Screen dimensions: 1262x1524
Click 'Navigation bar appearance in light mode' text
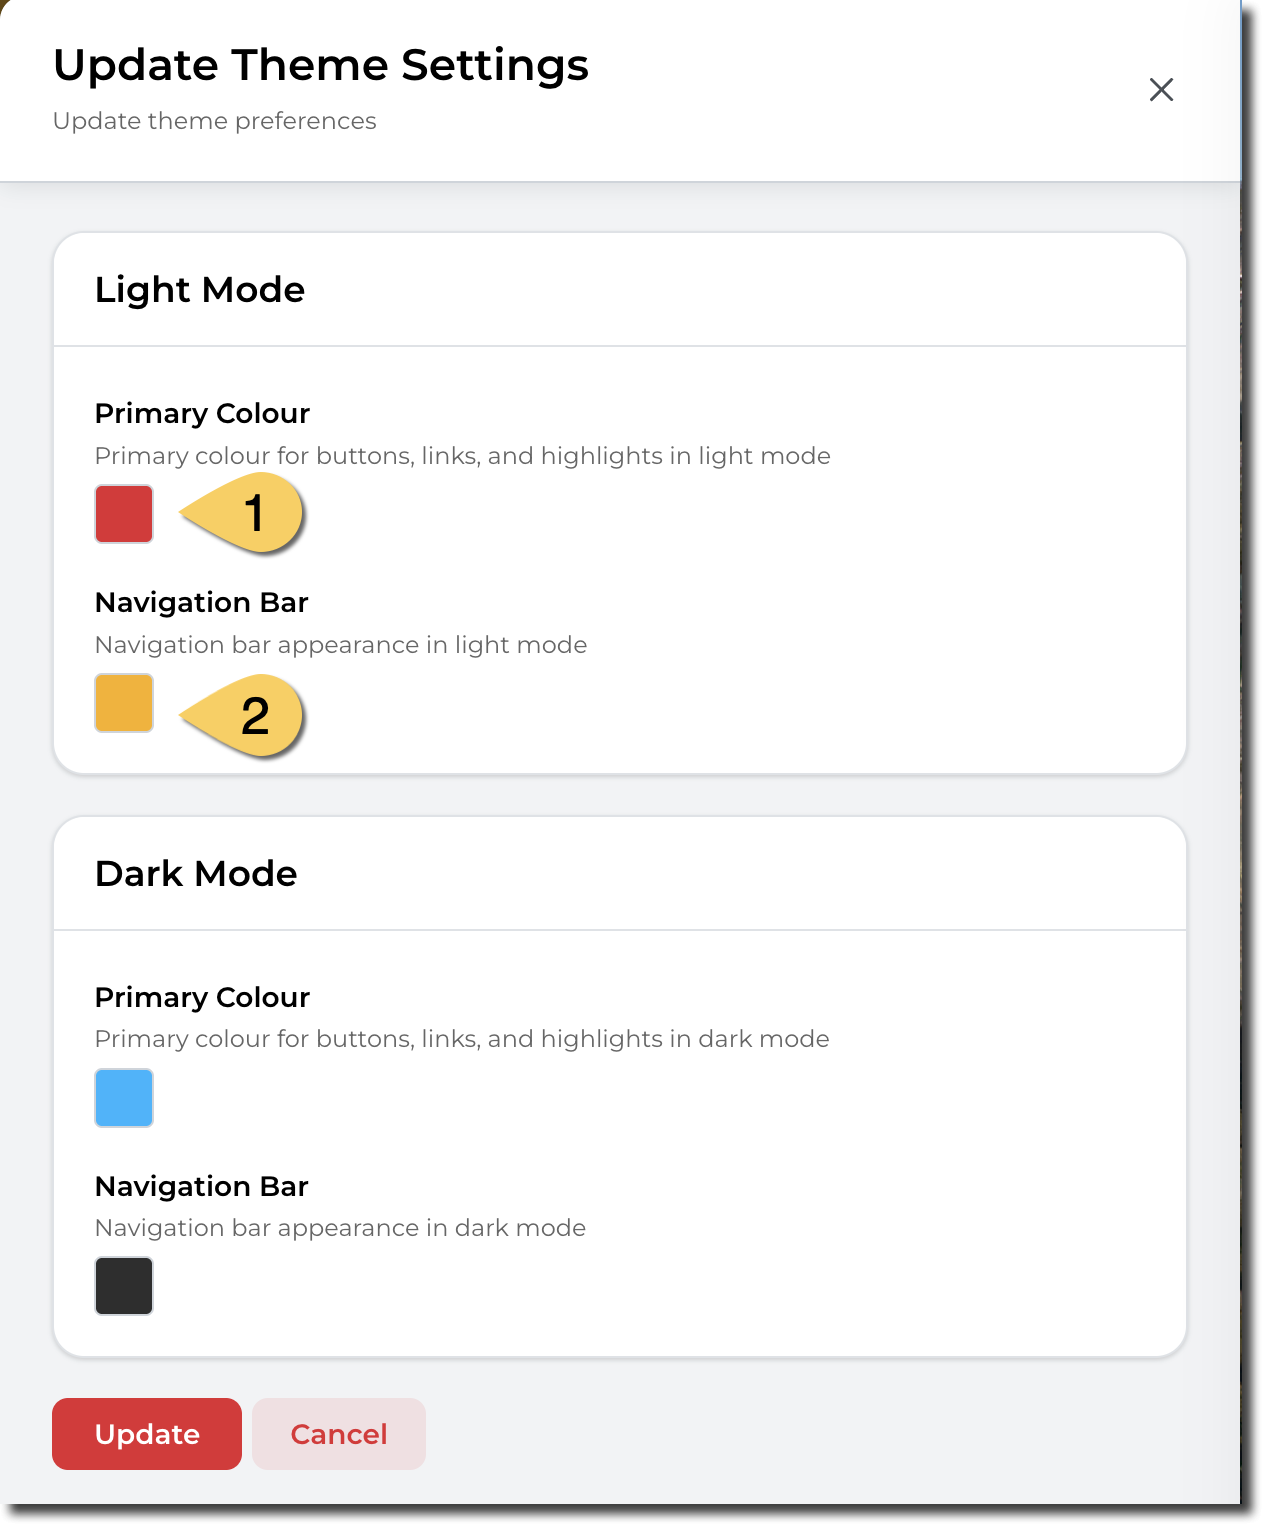(x=340, y=645)
